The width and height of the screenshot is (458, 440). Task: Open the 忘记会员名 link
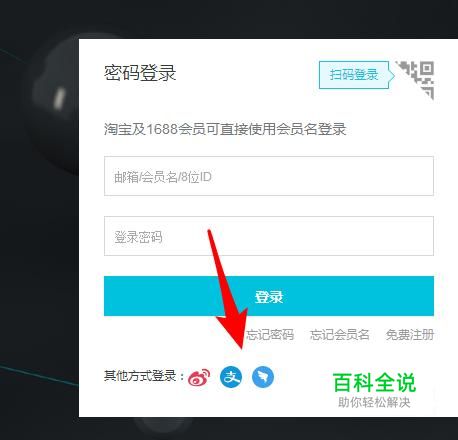(340, 335)
